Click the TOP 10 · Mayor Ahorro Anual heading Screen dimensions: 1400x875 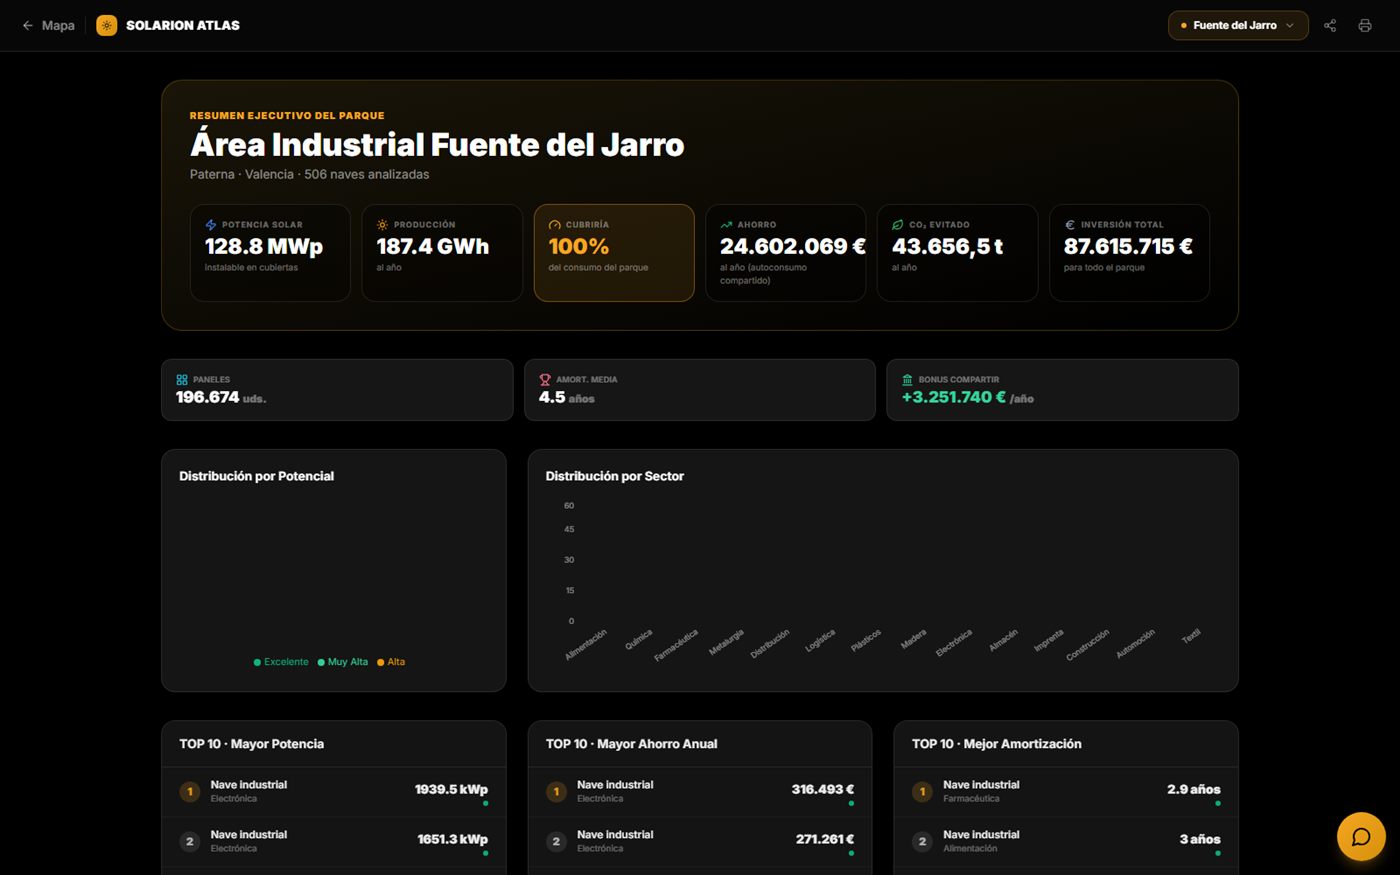(x=631, y=744)
